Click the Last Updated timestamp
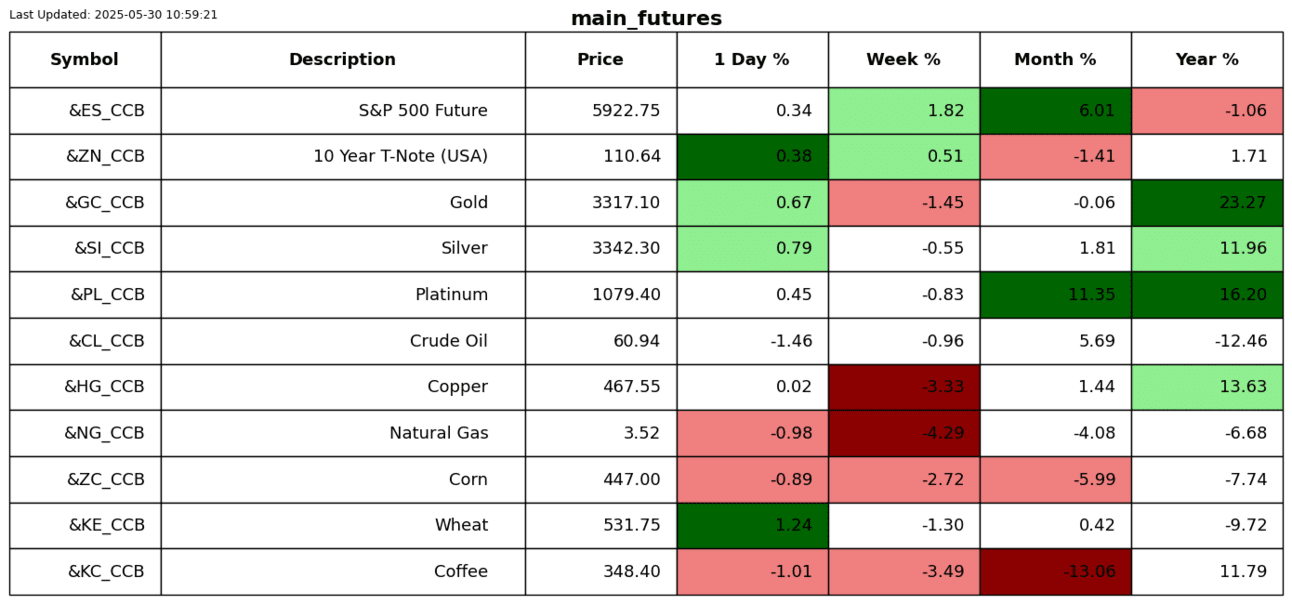 113,15
